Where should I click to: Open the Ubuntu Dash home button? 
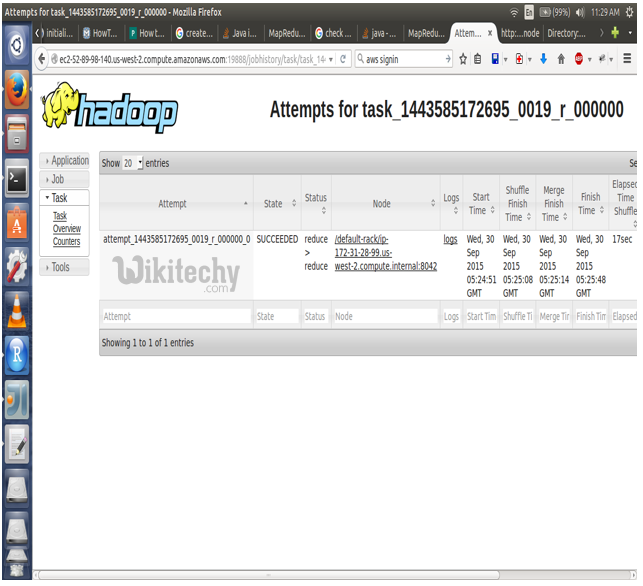click(x=16, y=45)
